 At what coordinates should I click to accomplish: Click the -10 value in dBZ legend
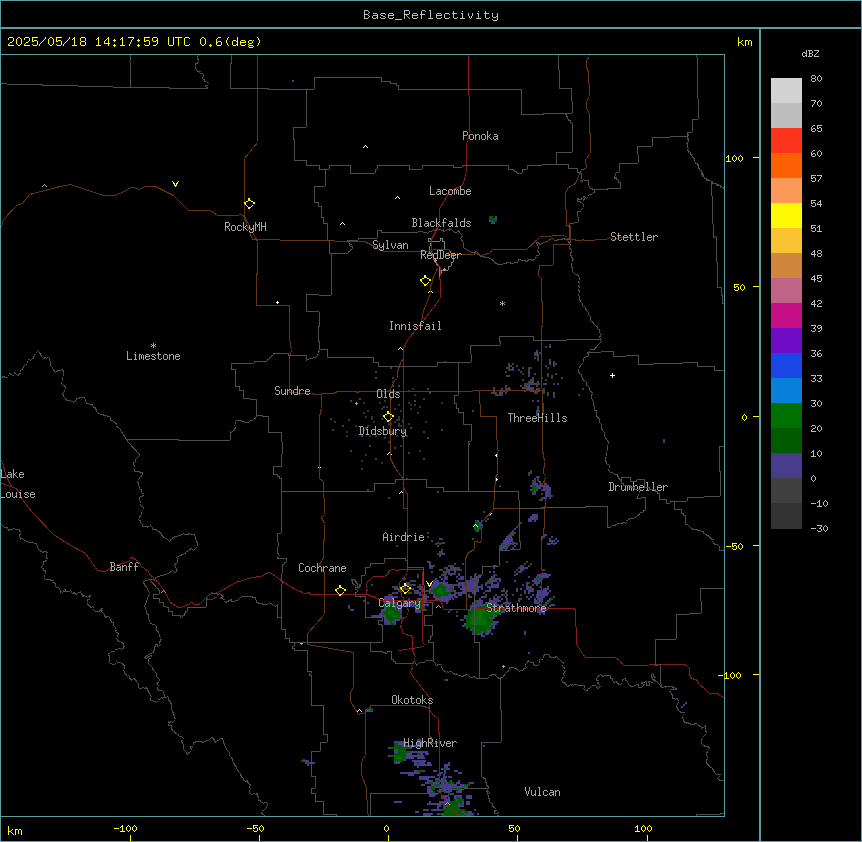point(819,503)
